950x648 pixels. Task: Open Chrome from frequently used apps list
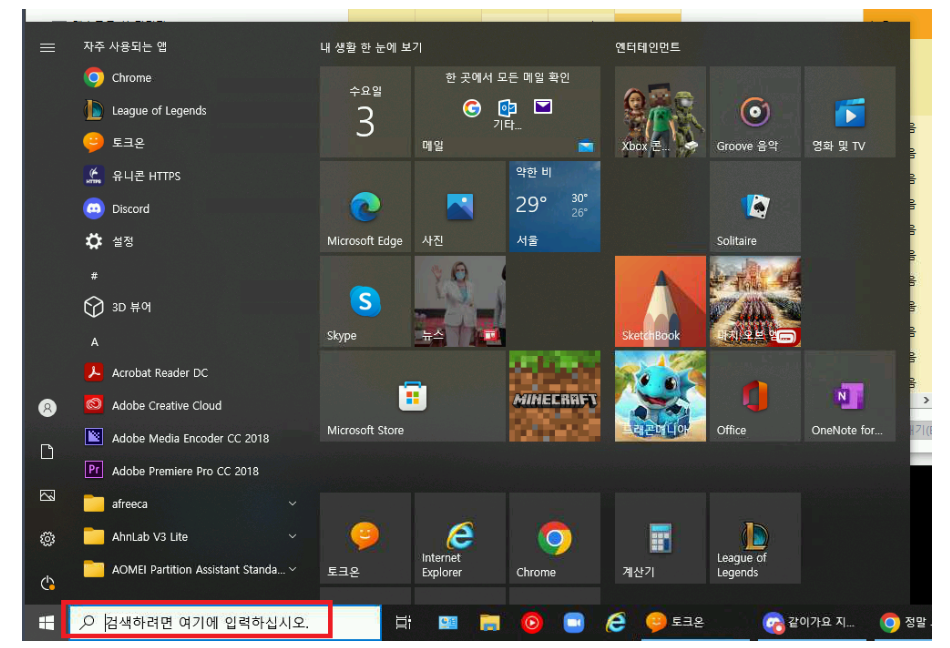coord(191,78)
